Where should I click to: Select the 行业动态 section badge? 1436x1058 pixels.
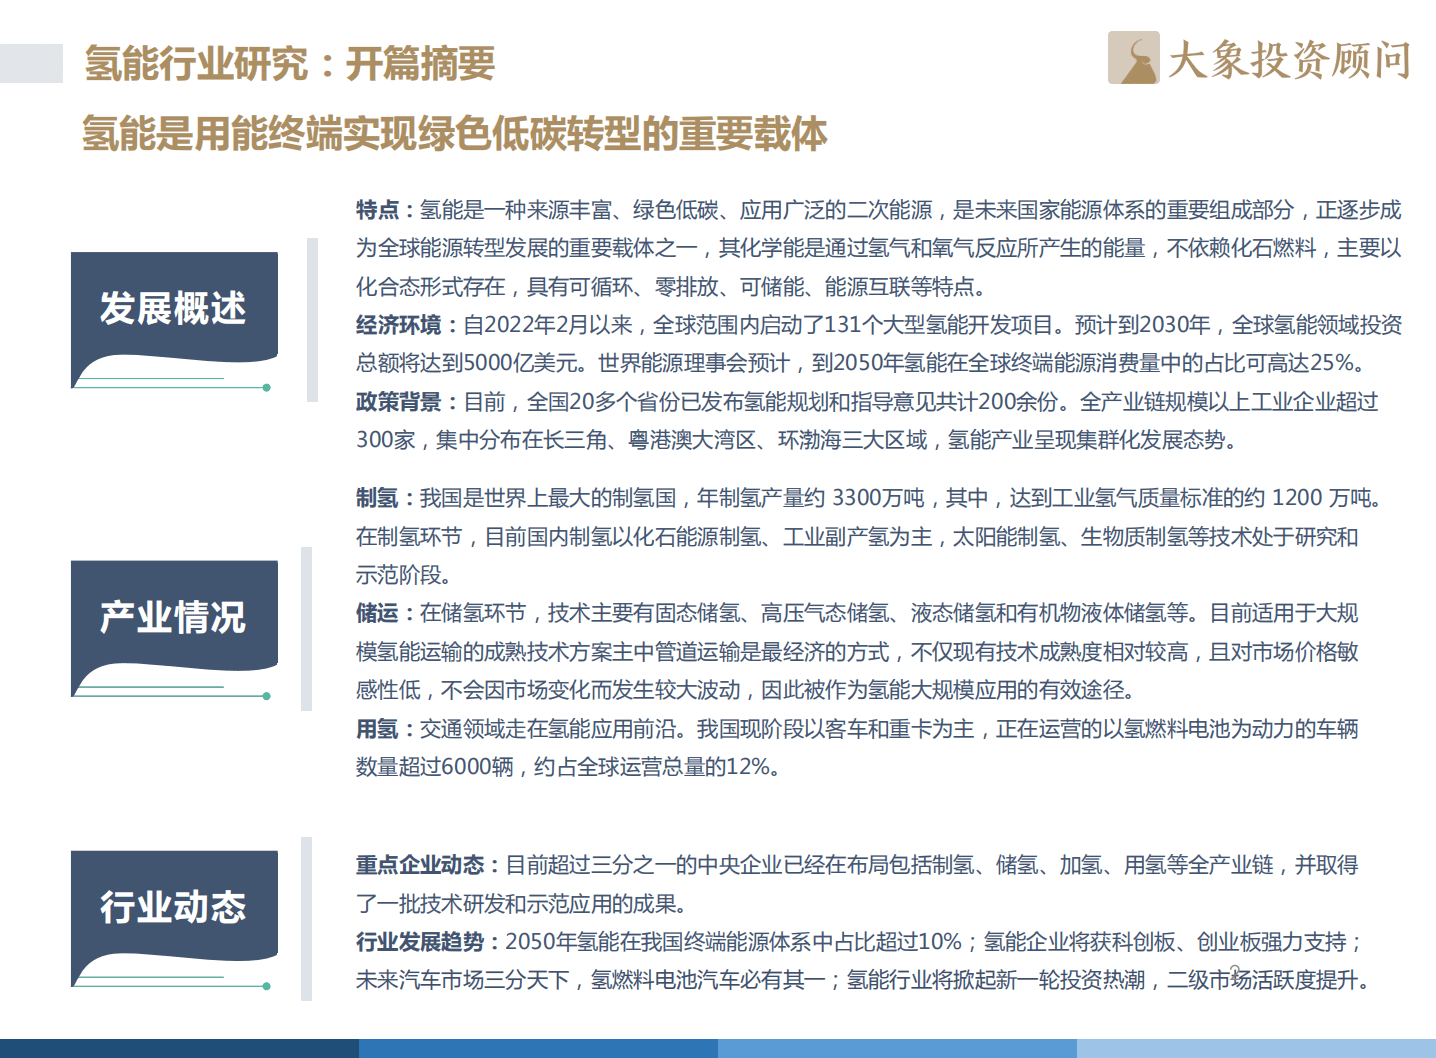(174, 907)
